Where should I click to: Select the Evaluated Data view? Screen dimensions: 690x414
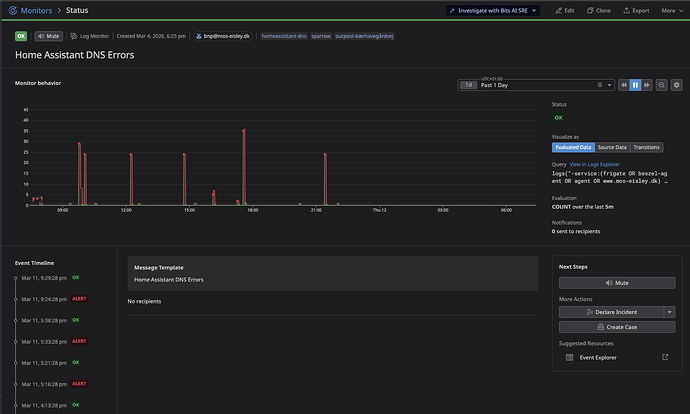[573, 147]
